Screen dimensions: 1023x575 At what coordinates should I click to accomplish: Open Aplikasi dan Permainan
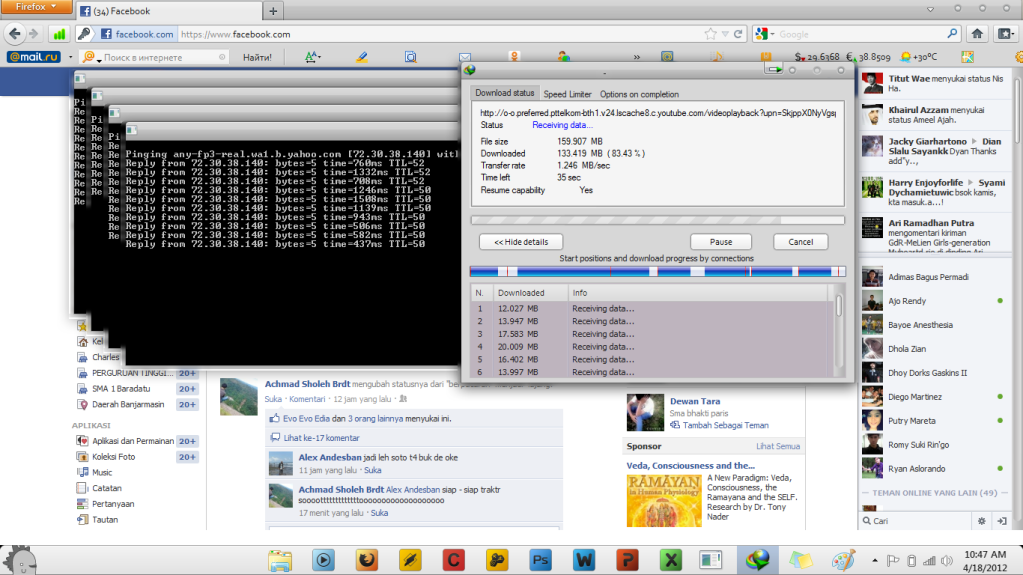coord(132,441)
